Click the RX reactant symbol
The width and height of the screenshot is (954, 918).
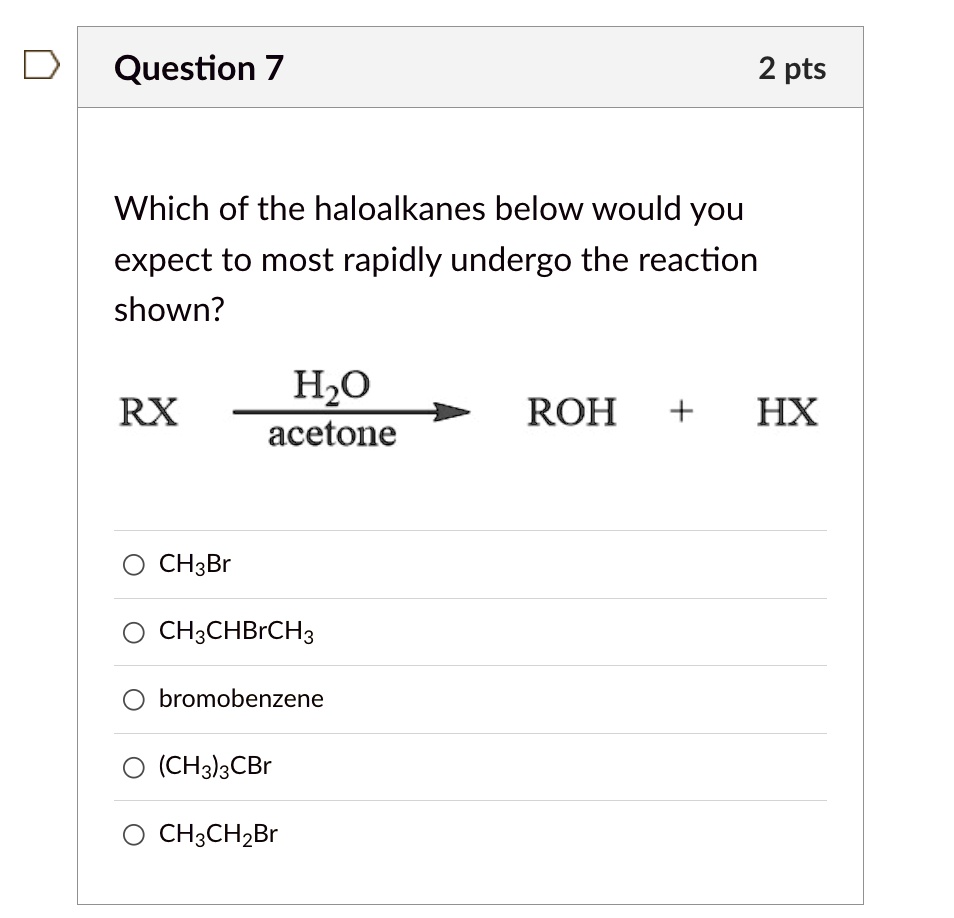point(148,410)
